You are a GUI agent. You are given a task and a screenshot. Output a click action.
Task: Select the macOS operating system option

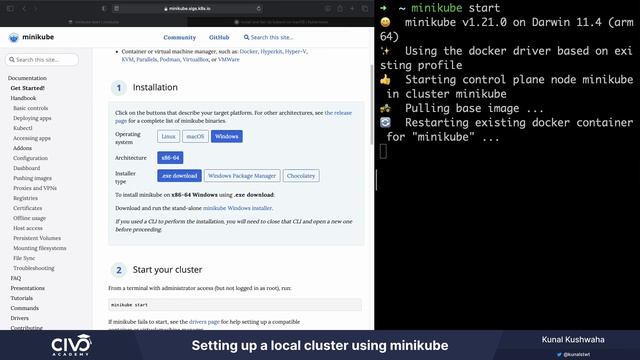click(x=195, y=136)
